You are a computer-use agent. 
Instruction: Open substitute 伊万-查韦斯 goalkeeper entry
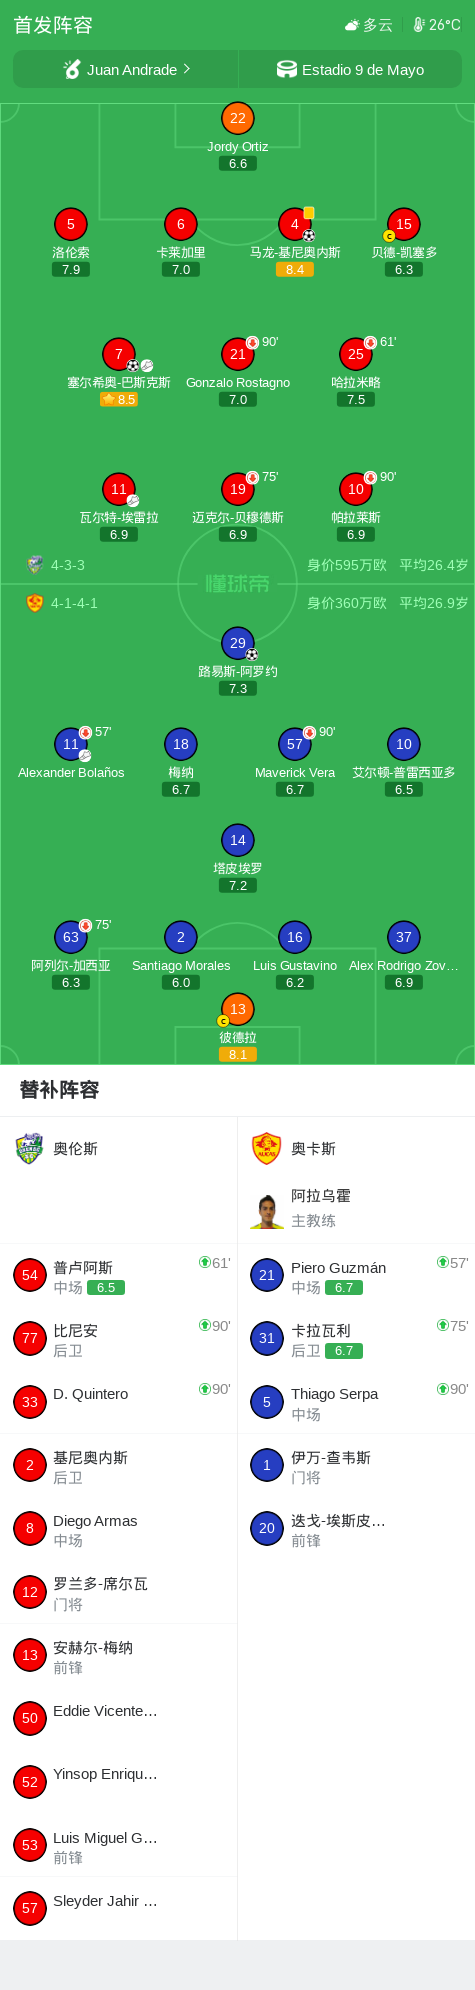357,1466
